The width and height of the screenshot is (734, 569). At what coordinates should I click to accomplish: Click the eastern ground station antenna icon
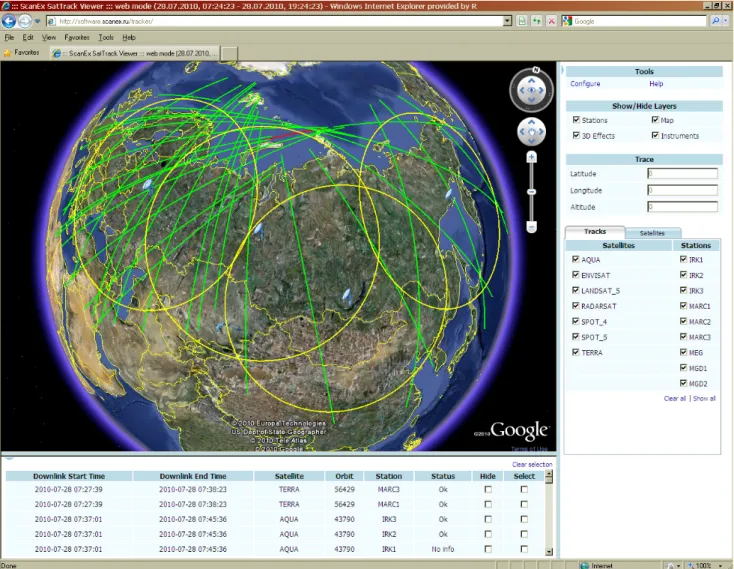click(x=448, y=193)
